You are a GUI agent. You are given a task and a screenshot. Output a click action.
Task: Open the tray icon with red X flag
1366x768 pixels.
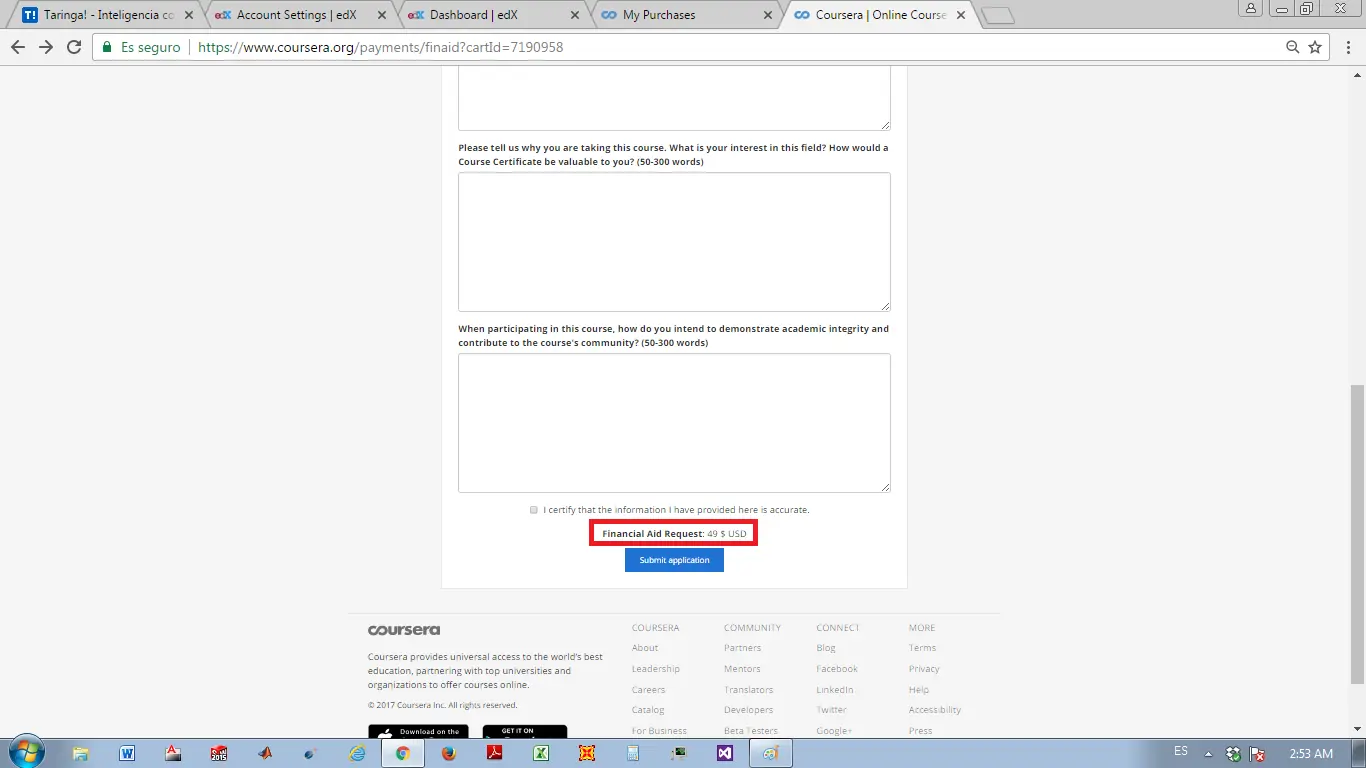1258,754
